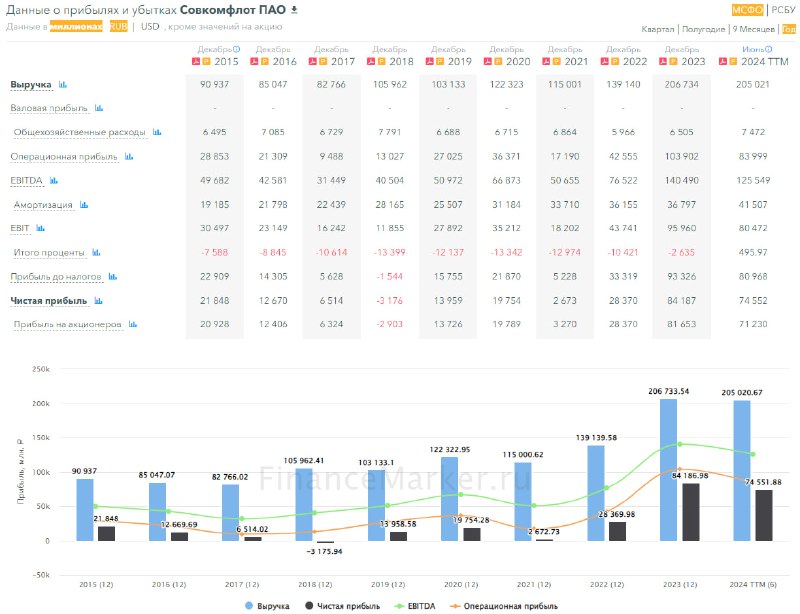Toggle Операционная прибыль series in chart legend

pos(504,606)
